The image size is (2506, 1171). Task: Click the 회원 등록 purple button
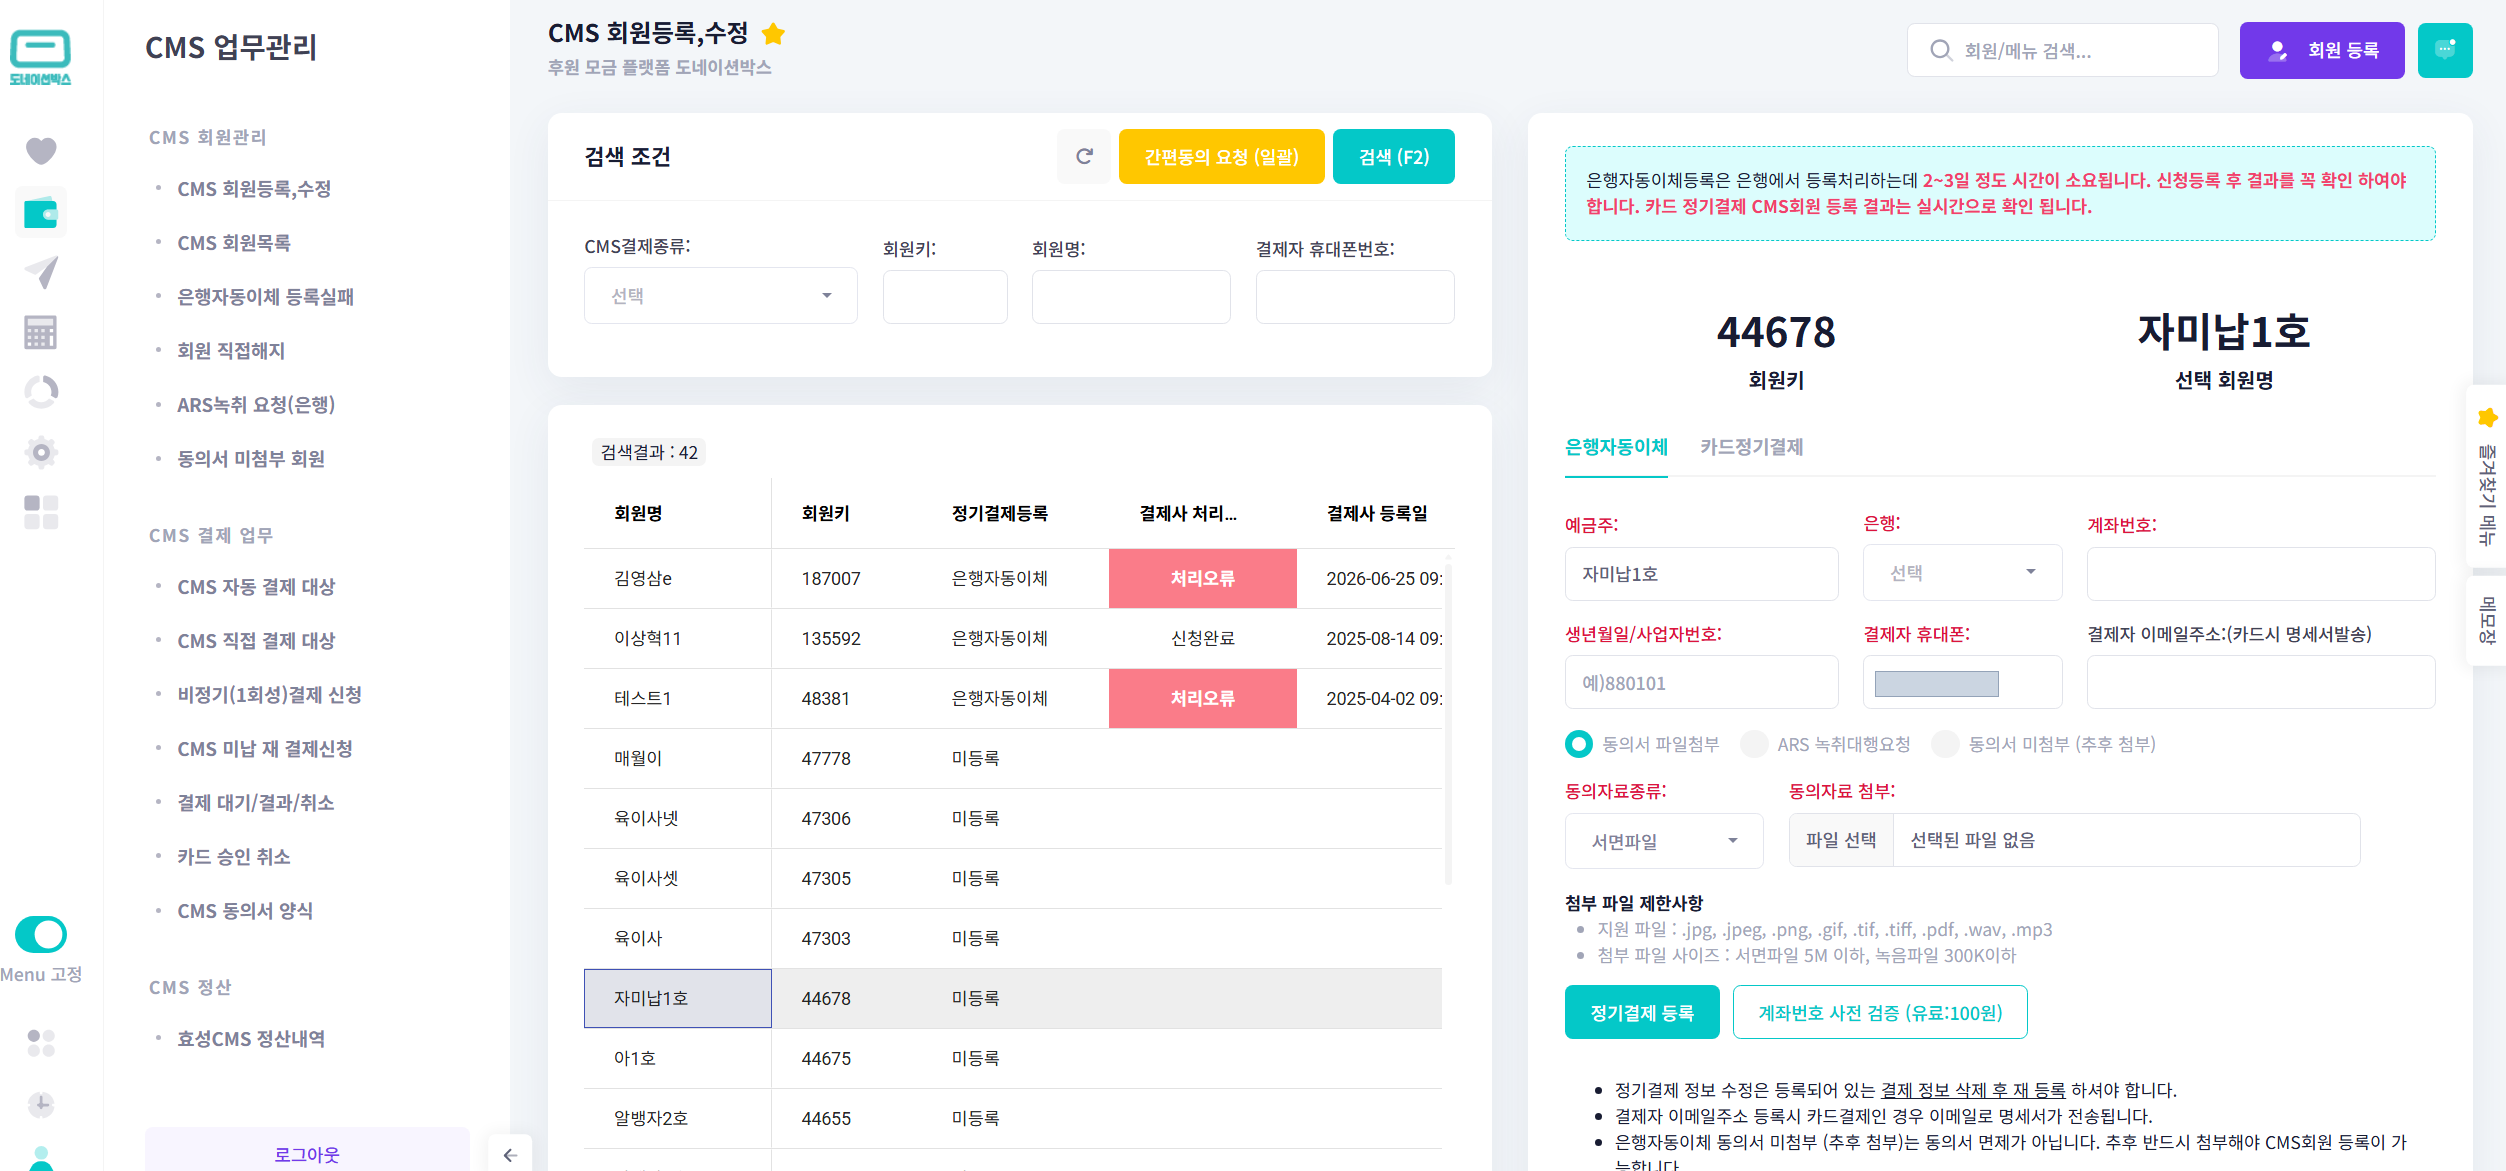pyautogui.click(x=2322, y=50)
